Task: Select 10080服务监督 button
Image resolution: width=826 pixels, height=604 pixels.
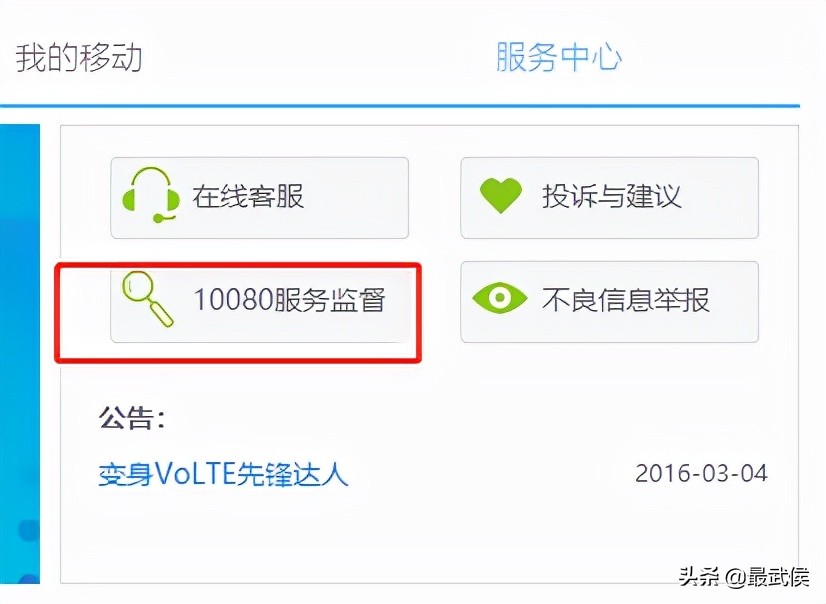Action: [260, 302]
